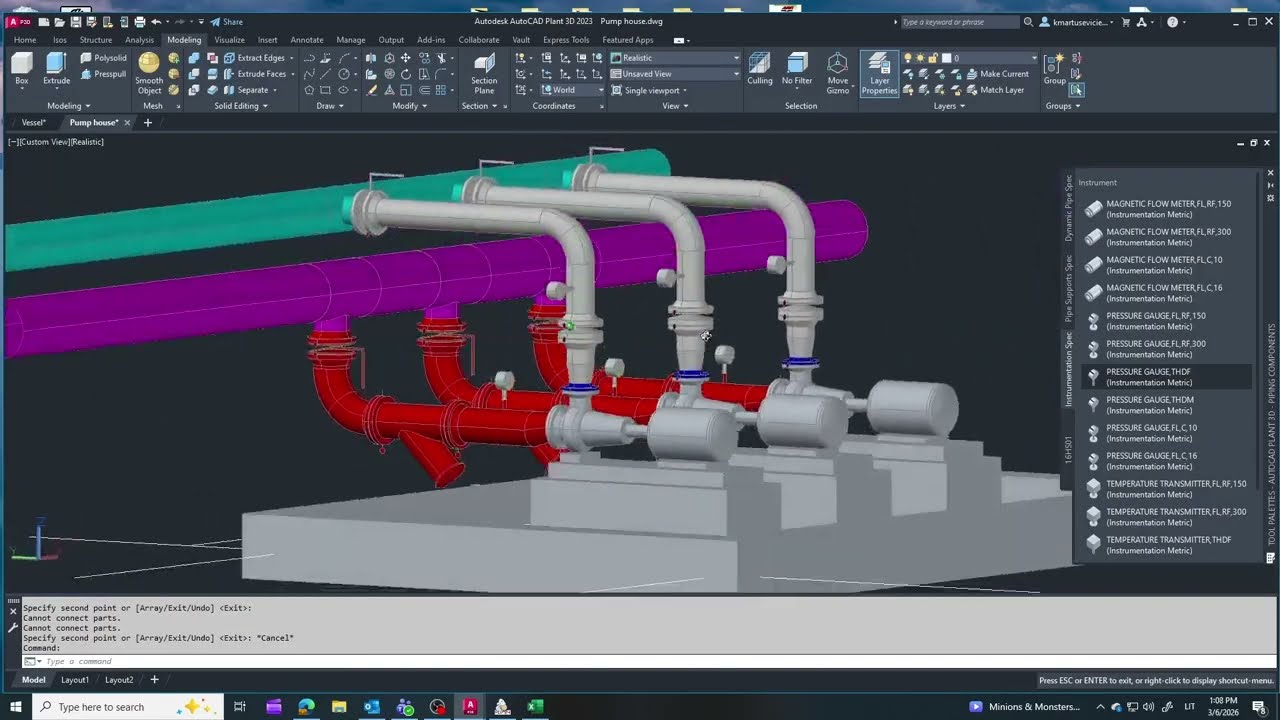This screenshot has width=1280, height=720.
Task: Click the Separate solid tool
Action: (246, 90)
